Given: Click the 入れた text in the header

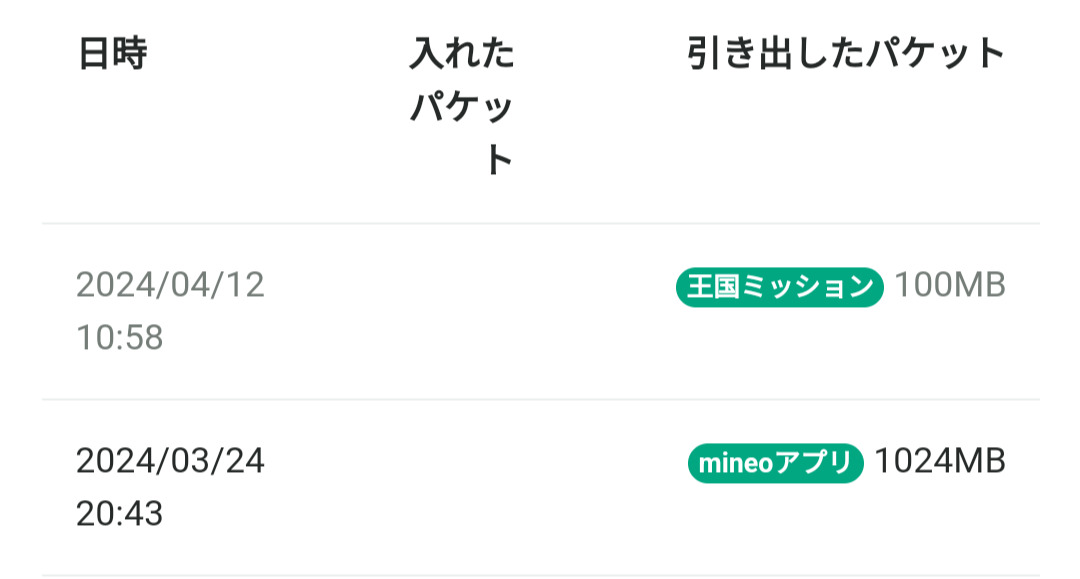Looking at the screenshot, I should (x=462, y=54).
